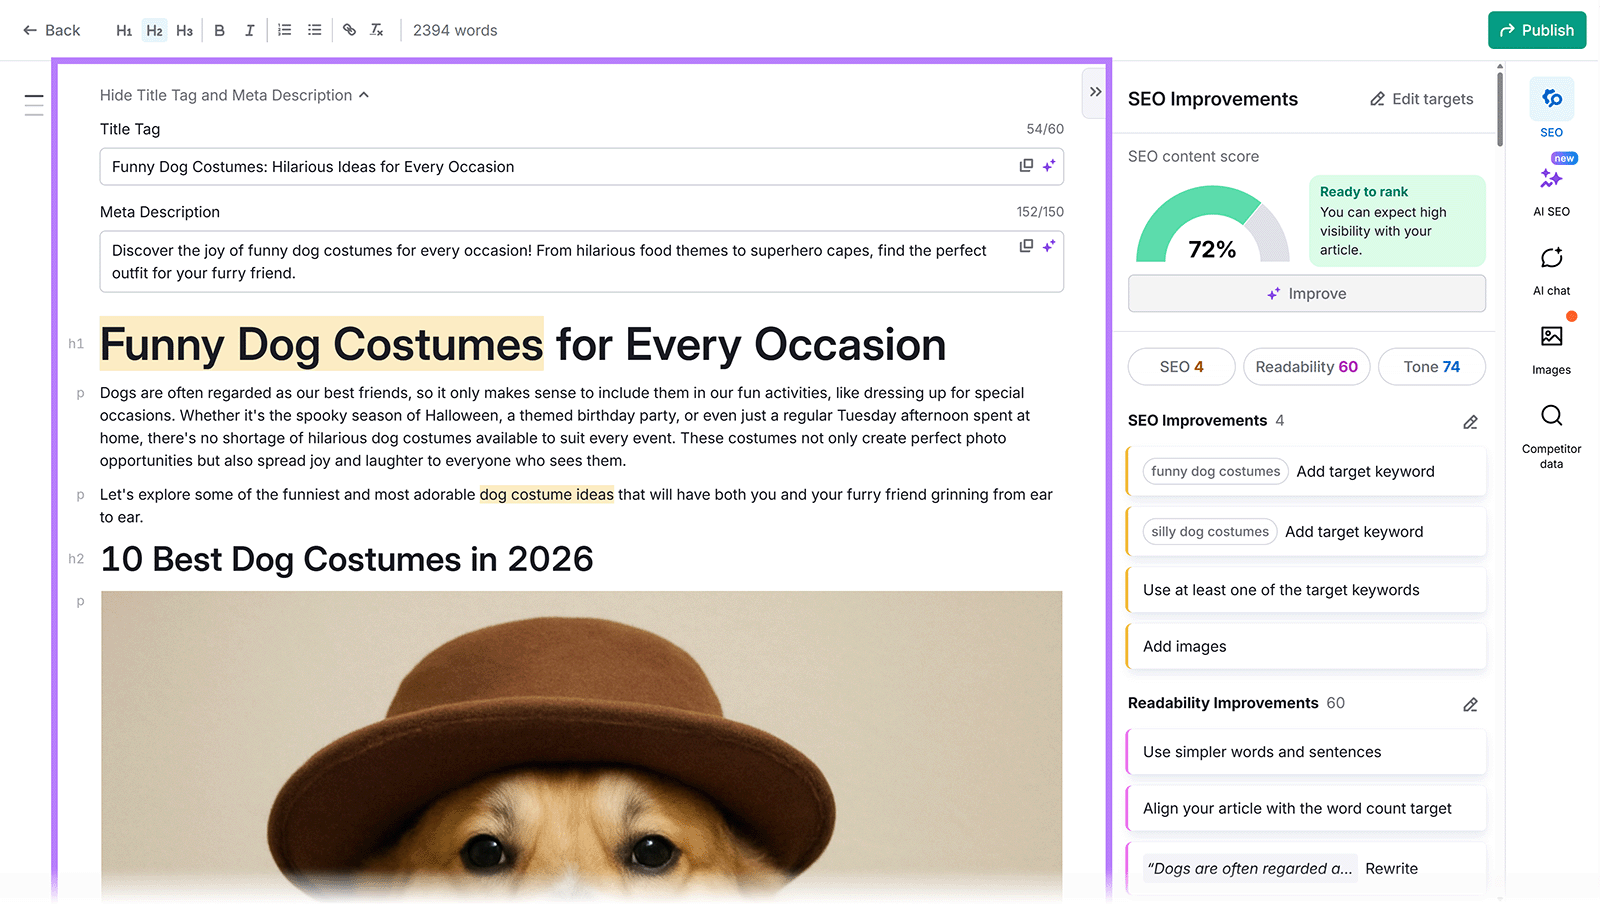Toggle the active H2 heading style
1600x904 pixels.
coord(154,30)
